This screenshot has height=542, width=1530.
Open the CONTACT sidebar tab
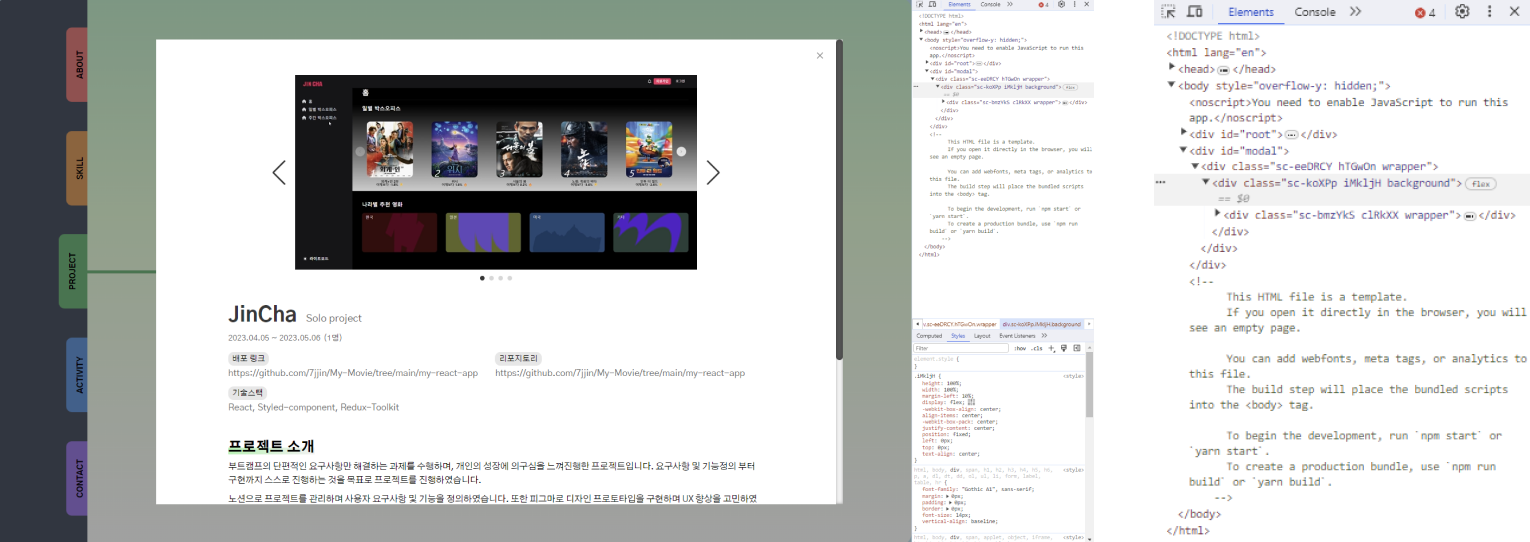pyautogui.click(x=79, y=477)
